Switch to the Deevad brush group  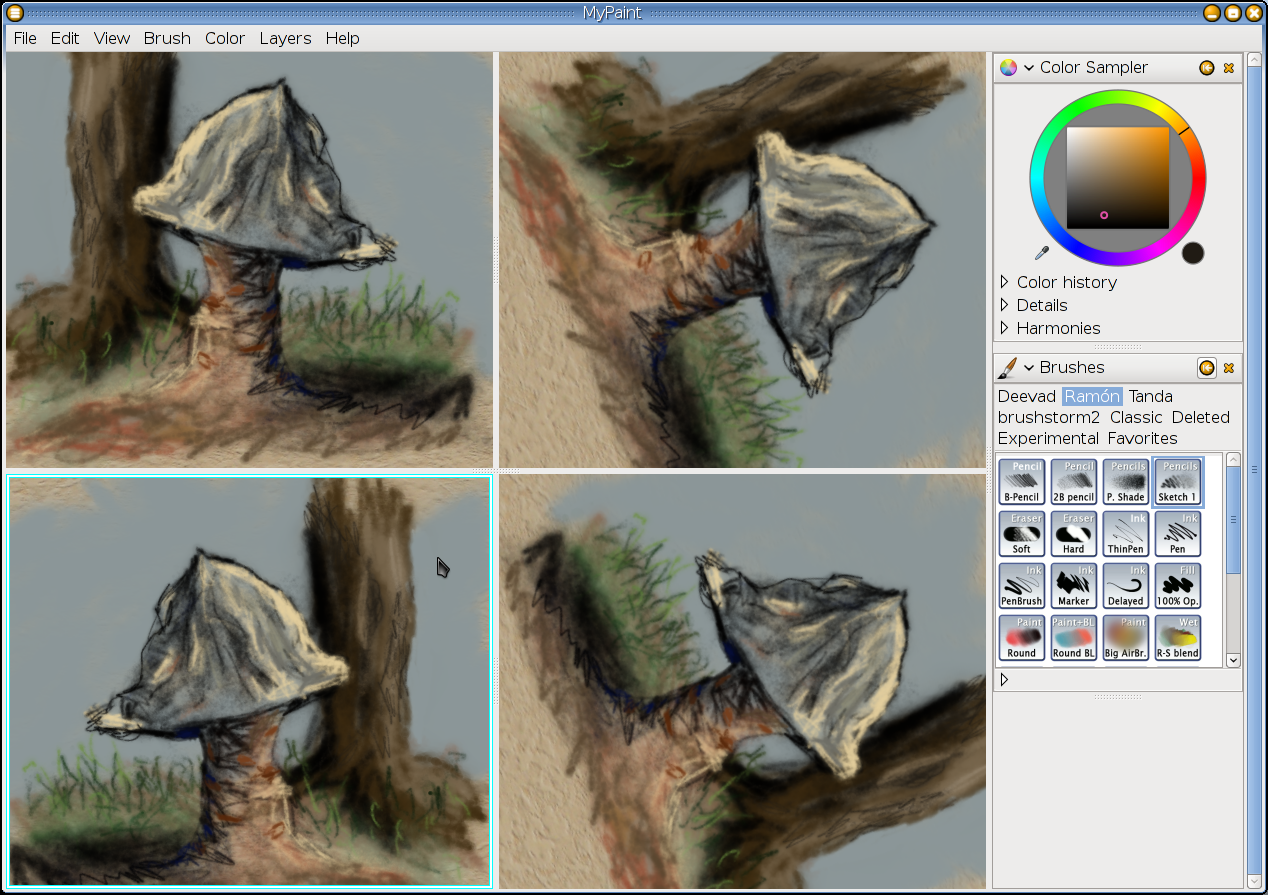click(1026, 396)
